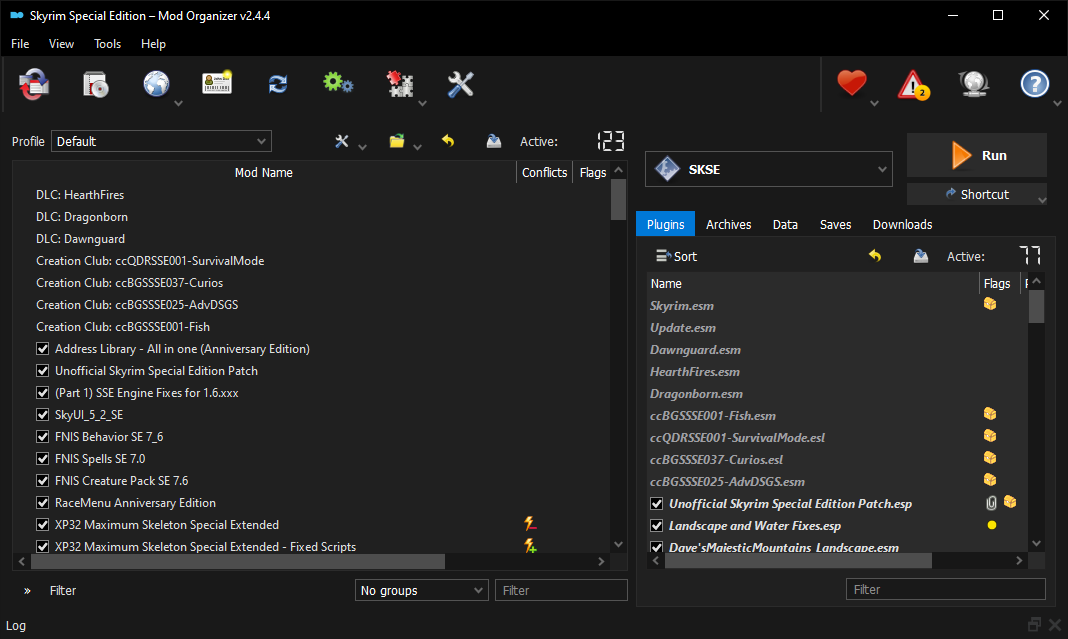
Task: Uncheck FNIS Creature Pack SE 7.6
Action: pos(42,480)
